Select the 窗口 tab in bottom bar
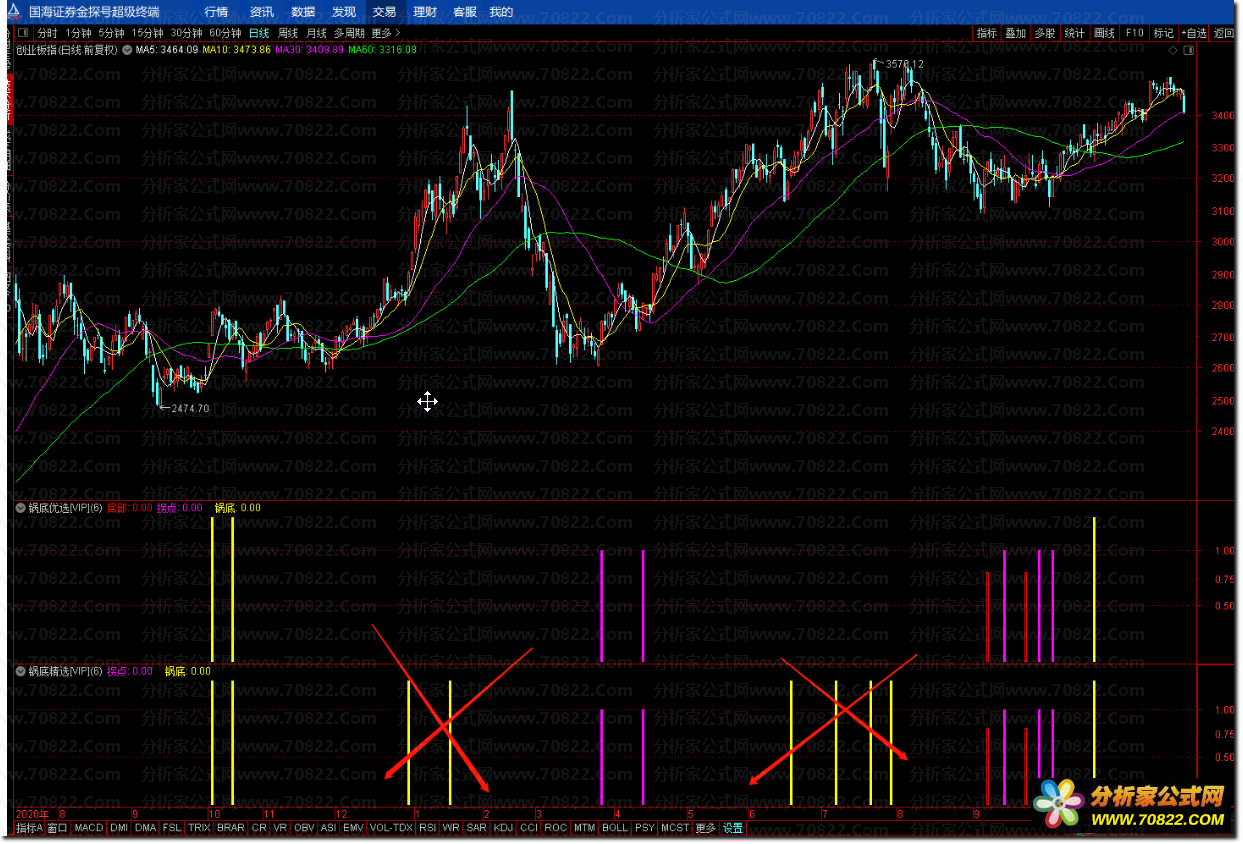 58,828
